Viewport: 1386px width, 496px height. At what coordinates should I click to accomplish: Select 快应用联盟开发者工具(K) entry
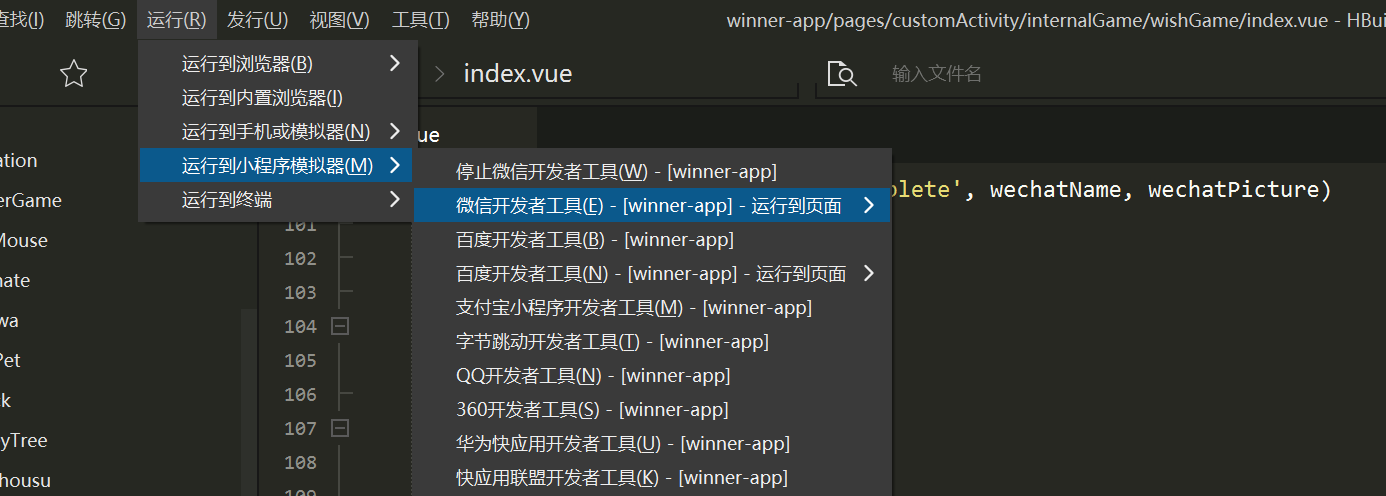pos(651,478)
